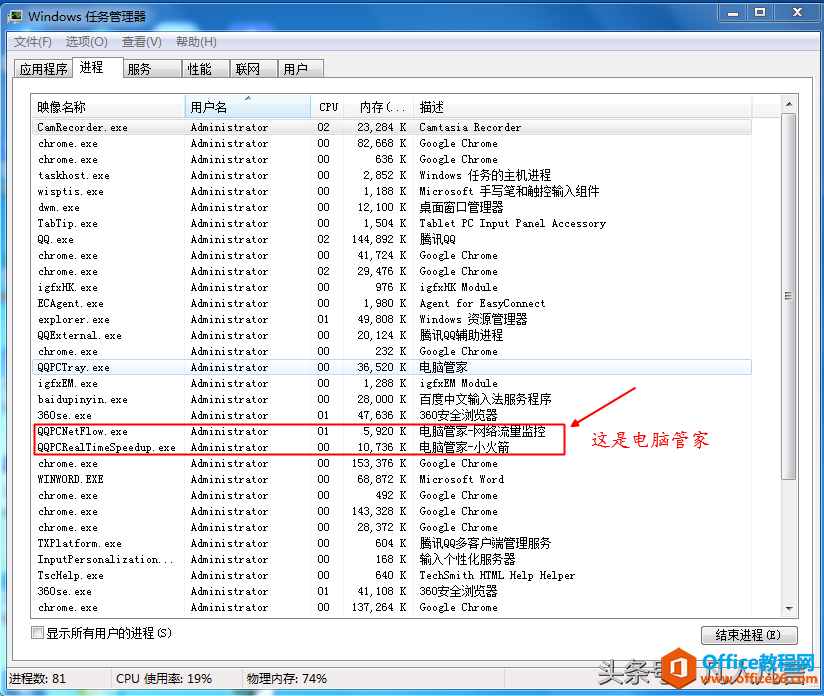Select the baidupinyin.exe process row
Image resolution: width=824 pixels, height=696 pixels.
tap(392, 399)
